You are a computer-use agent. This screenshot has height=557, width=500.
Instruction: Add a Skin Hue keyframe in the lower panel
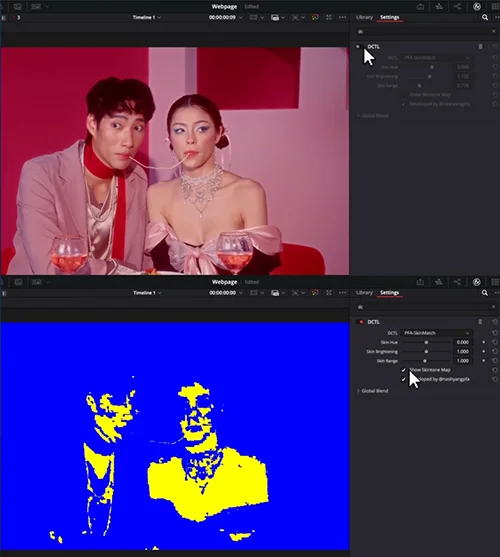[484, 342]
